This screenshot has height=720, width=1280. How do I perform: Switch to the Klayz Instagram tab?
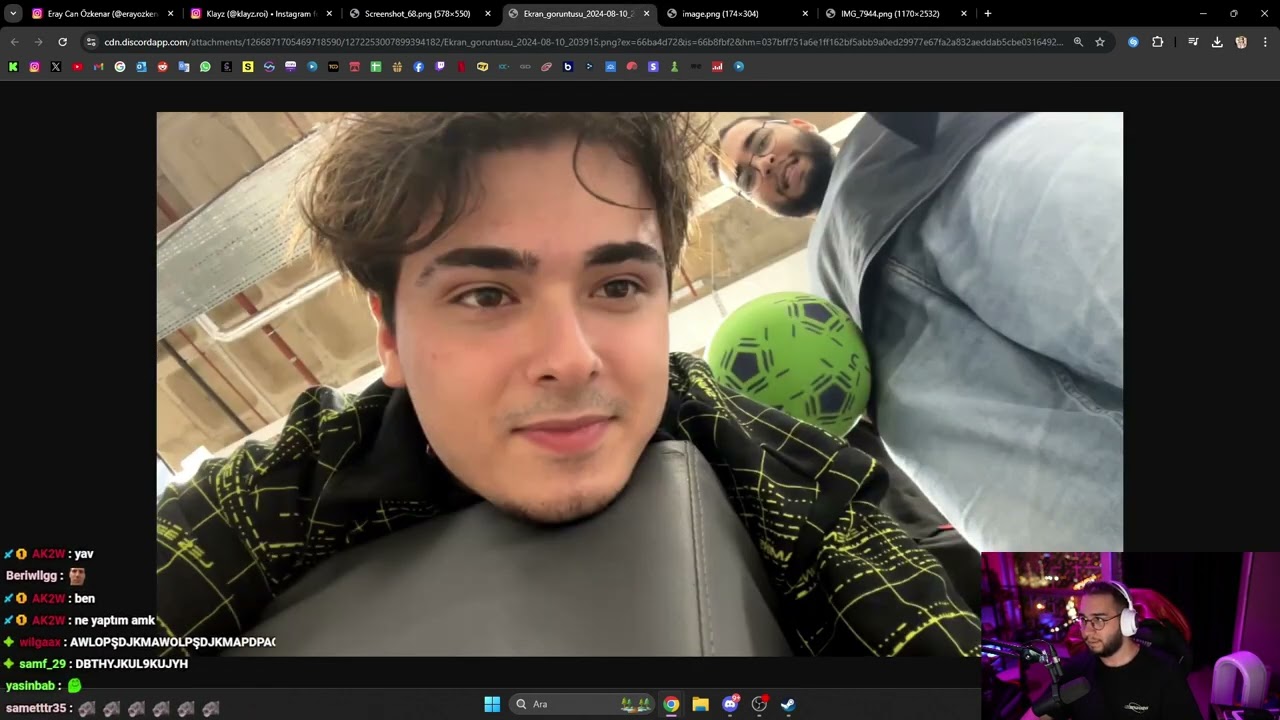point(262,14)
